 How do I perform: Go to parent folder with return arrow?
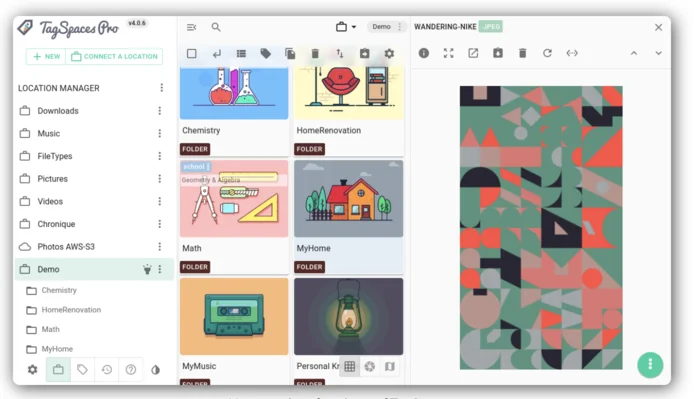(216, 54)
